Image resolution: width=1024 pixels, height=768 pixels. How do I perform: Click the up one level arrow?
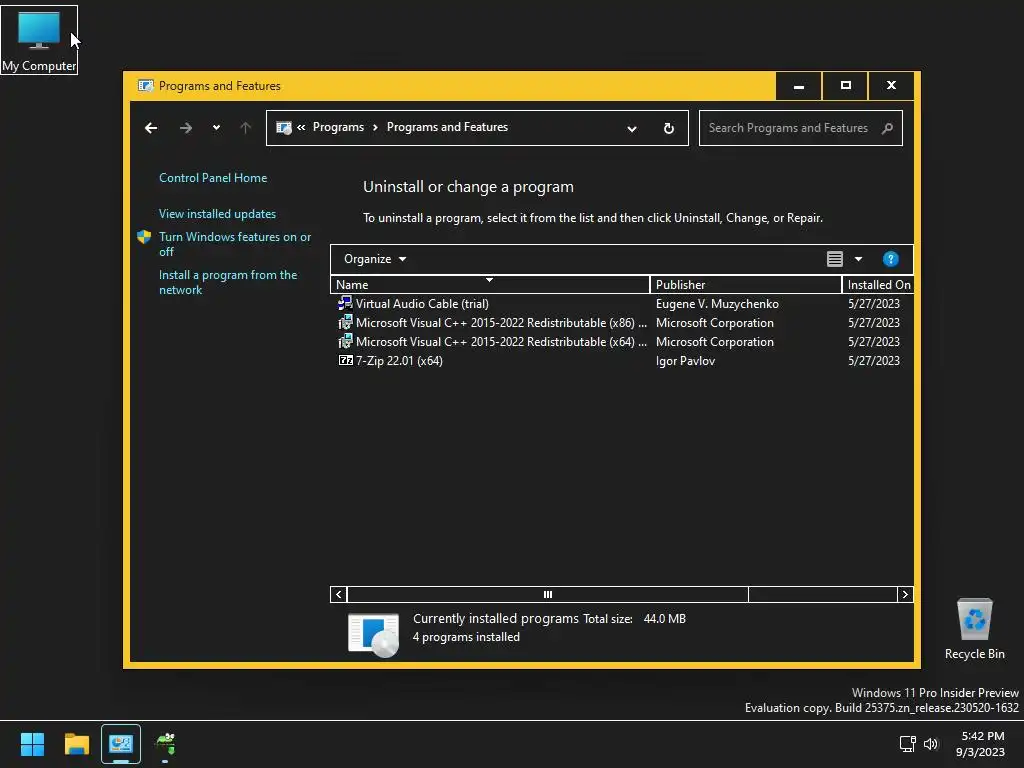coord(246,128)
